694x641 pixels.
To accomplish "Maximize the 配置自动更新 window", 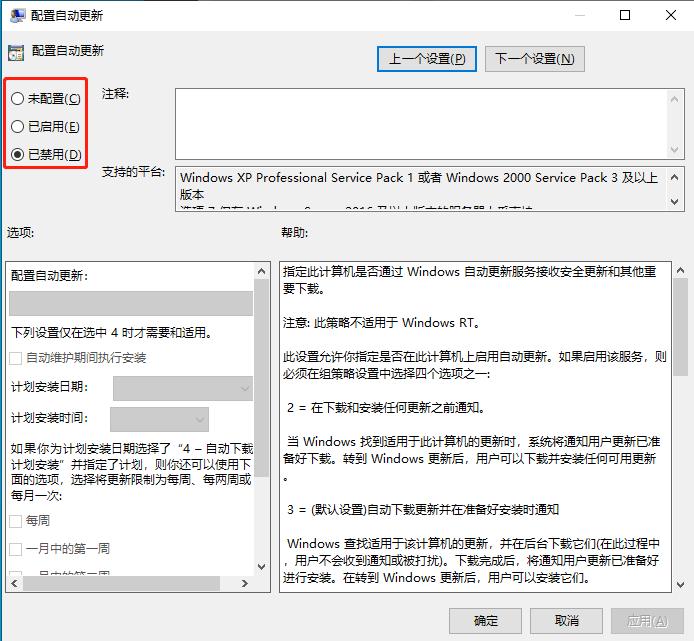I will tap(625, 15).
